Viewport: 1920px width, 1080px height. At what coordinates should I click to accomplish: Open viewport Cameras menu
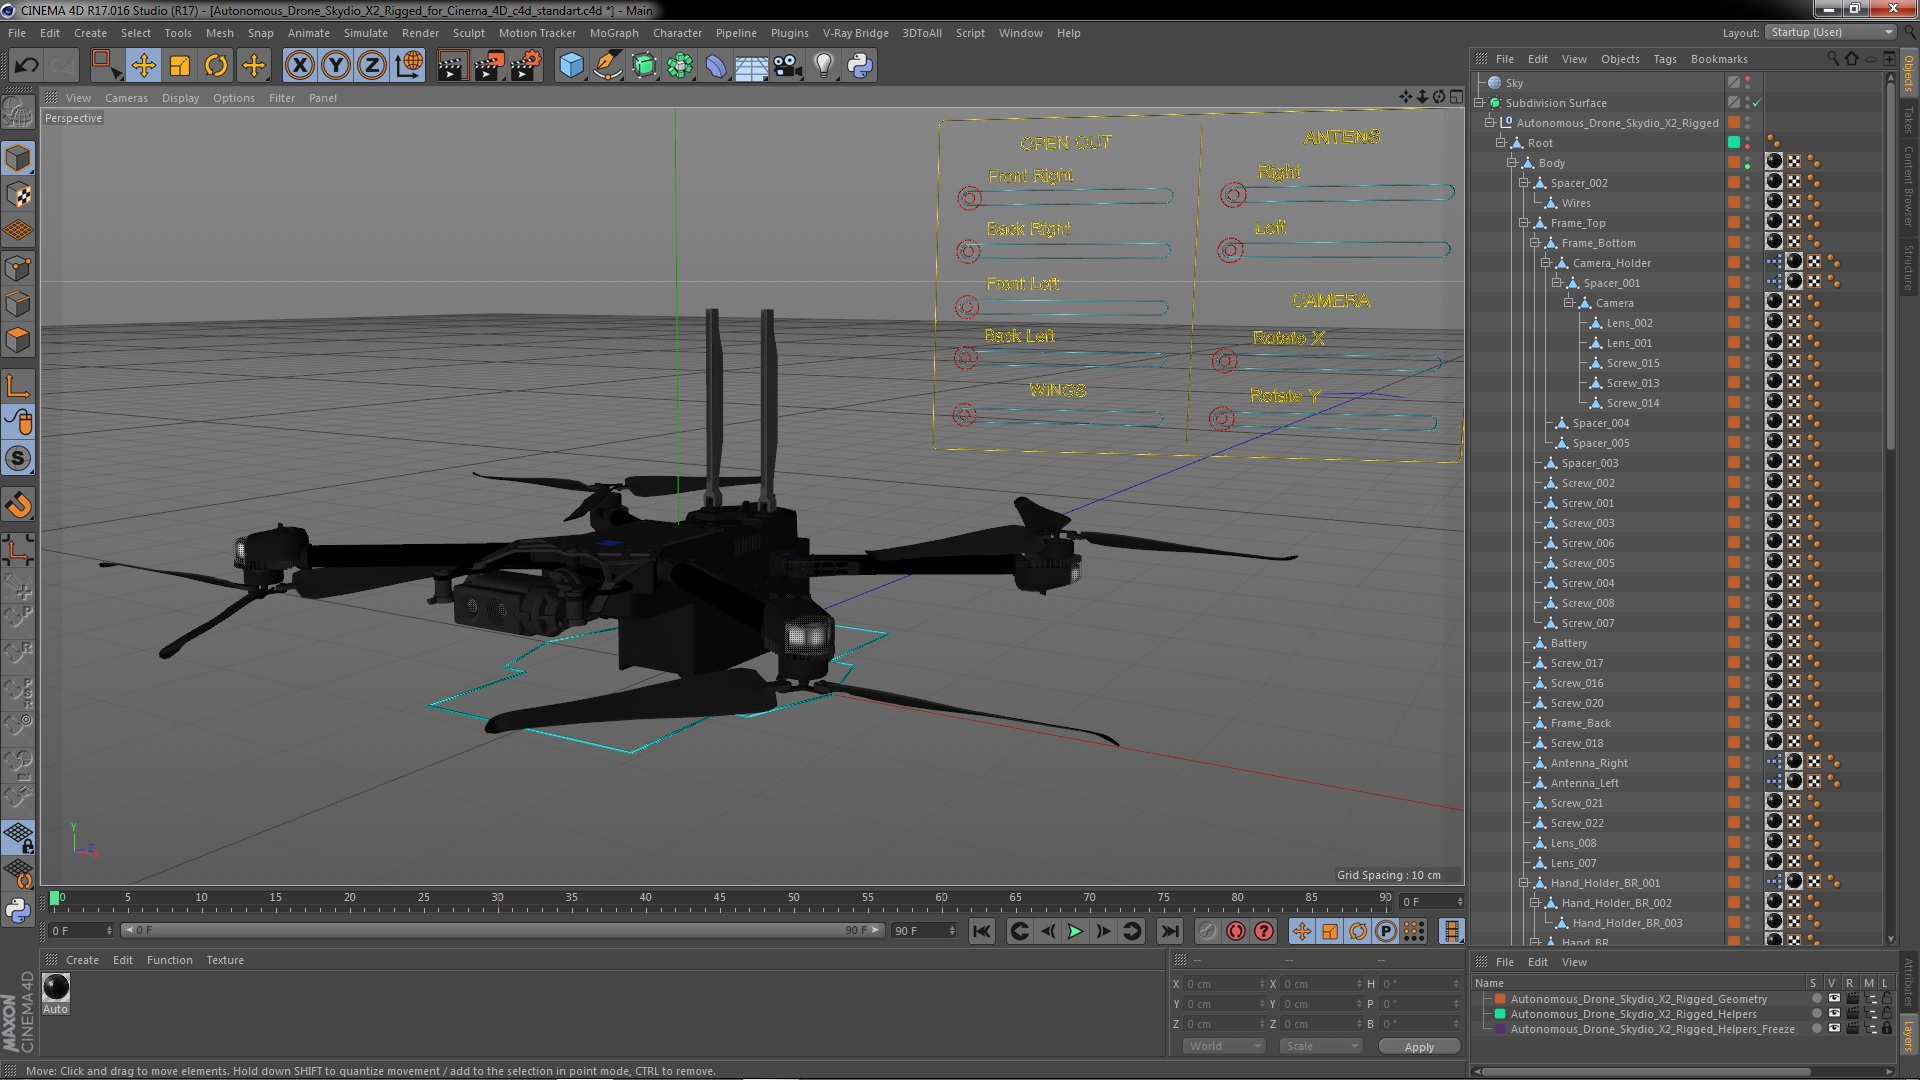click(x=126, y=98)
